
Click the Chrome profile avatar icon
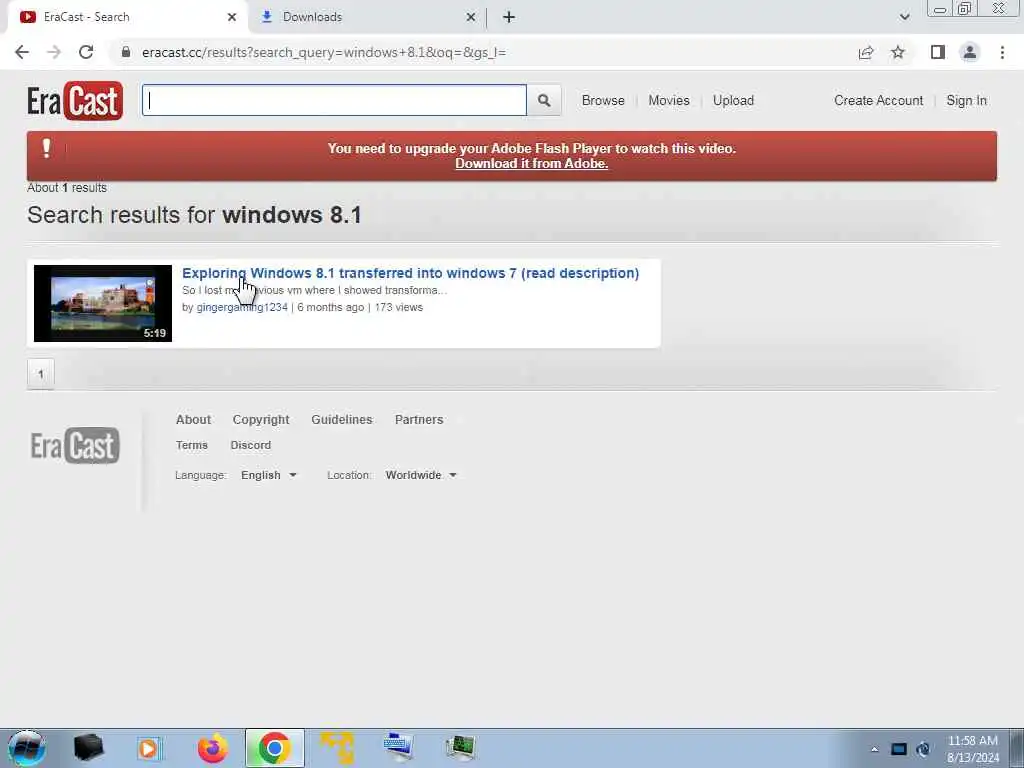(x=970, y=52)
